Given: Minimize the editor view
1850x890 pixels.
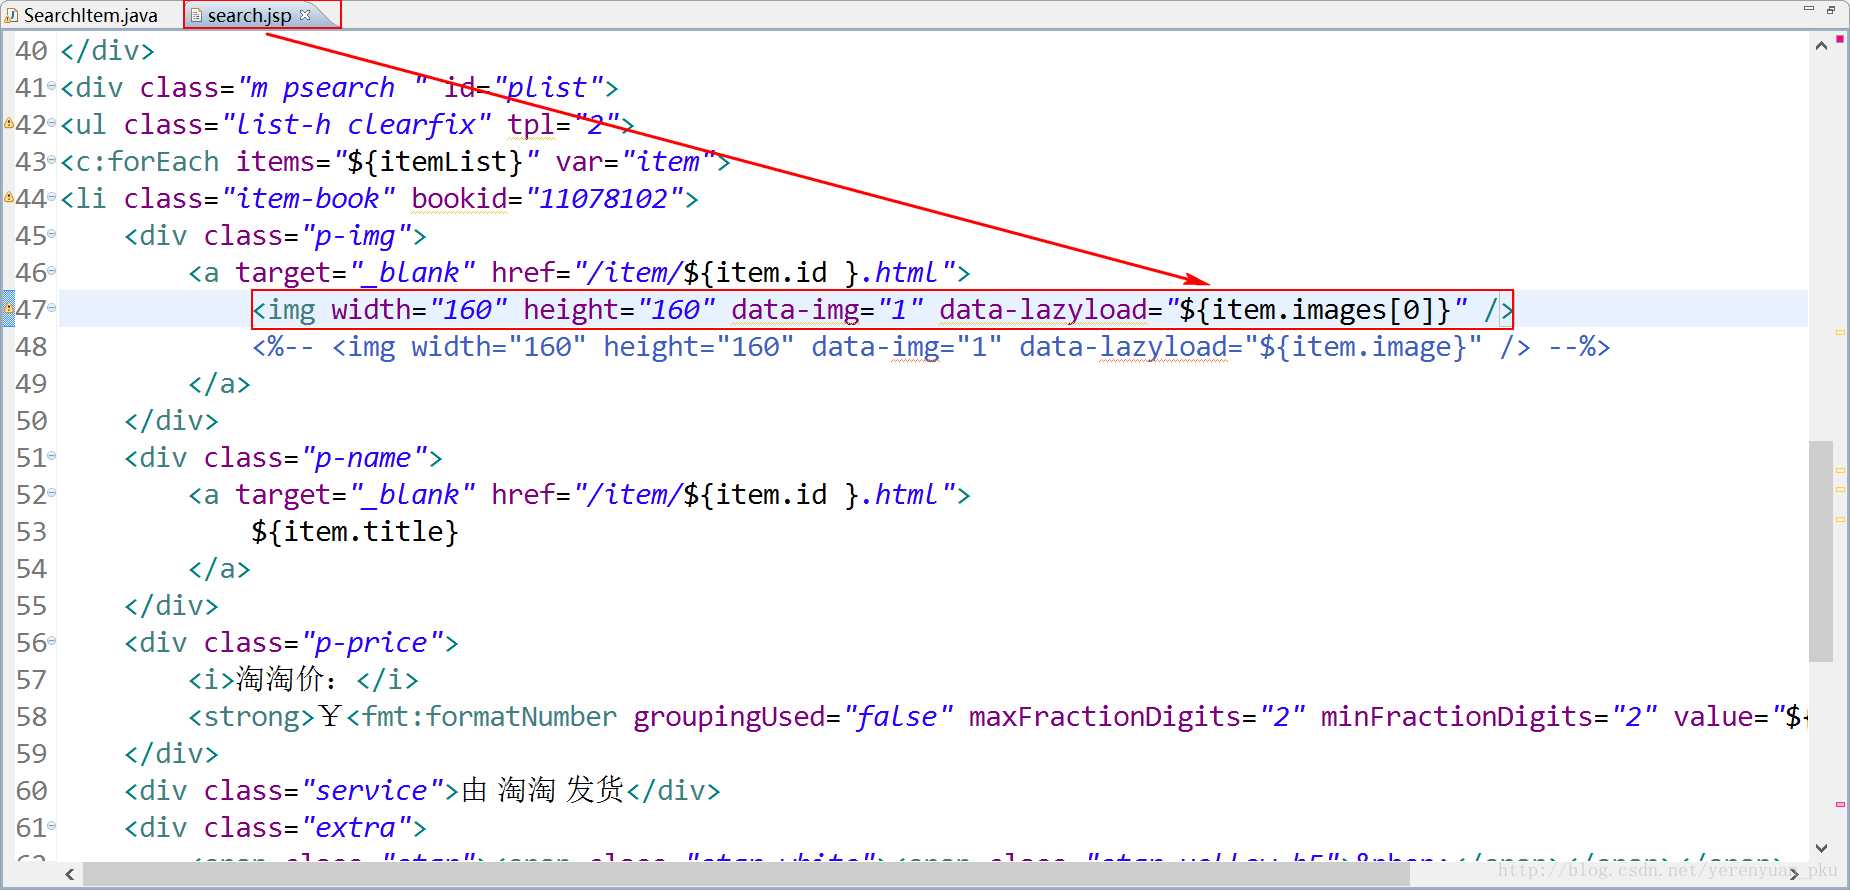Looking at the screenshot, I should [x=1809, y=9].
